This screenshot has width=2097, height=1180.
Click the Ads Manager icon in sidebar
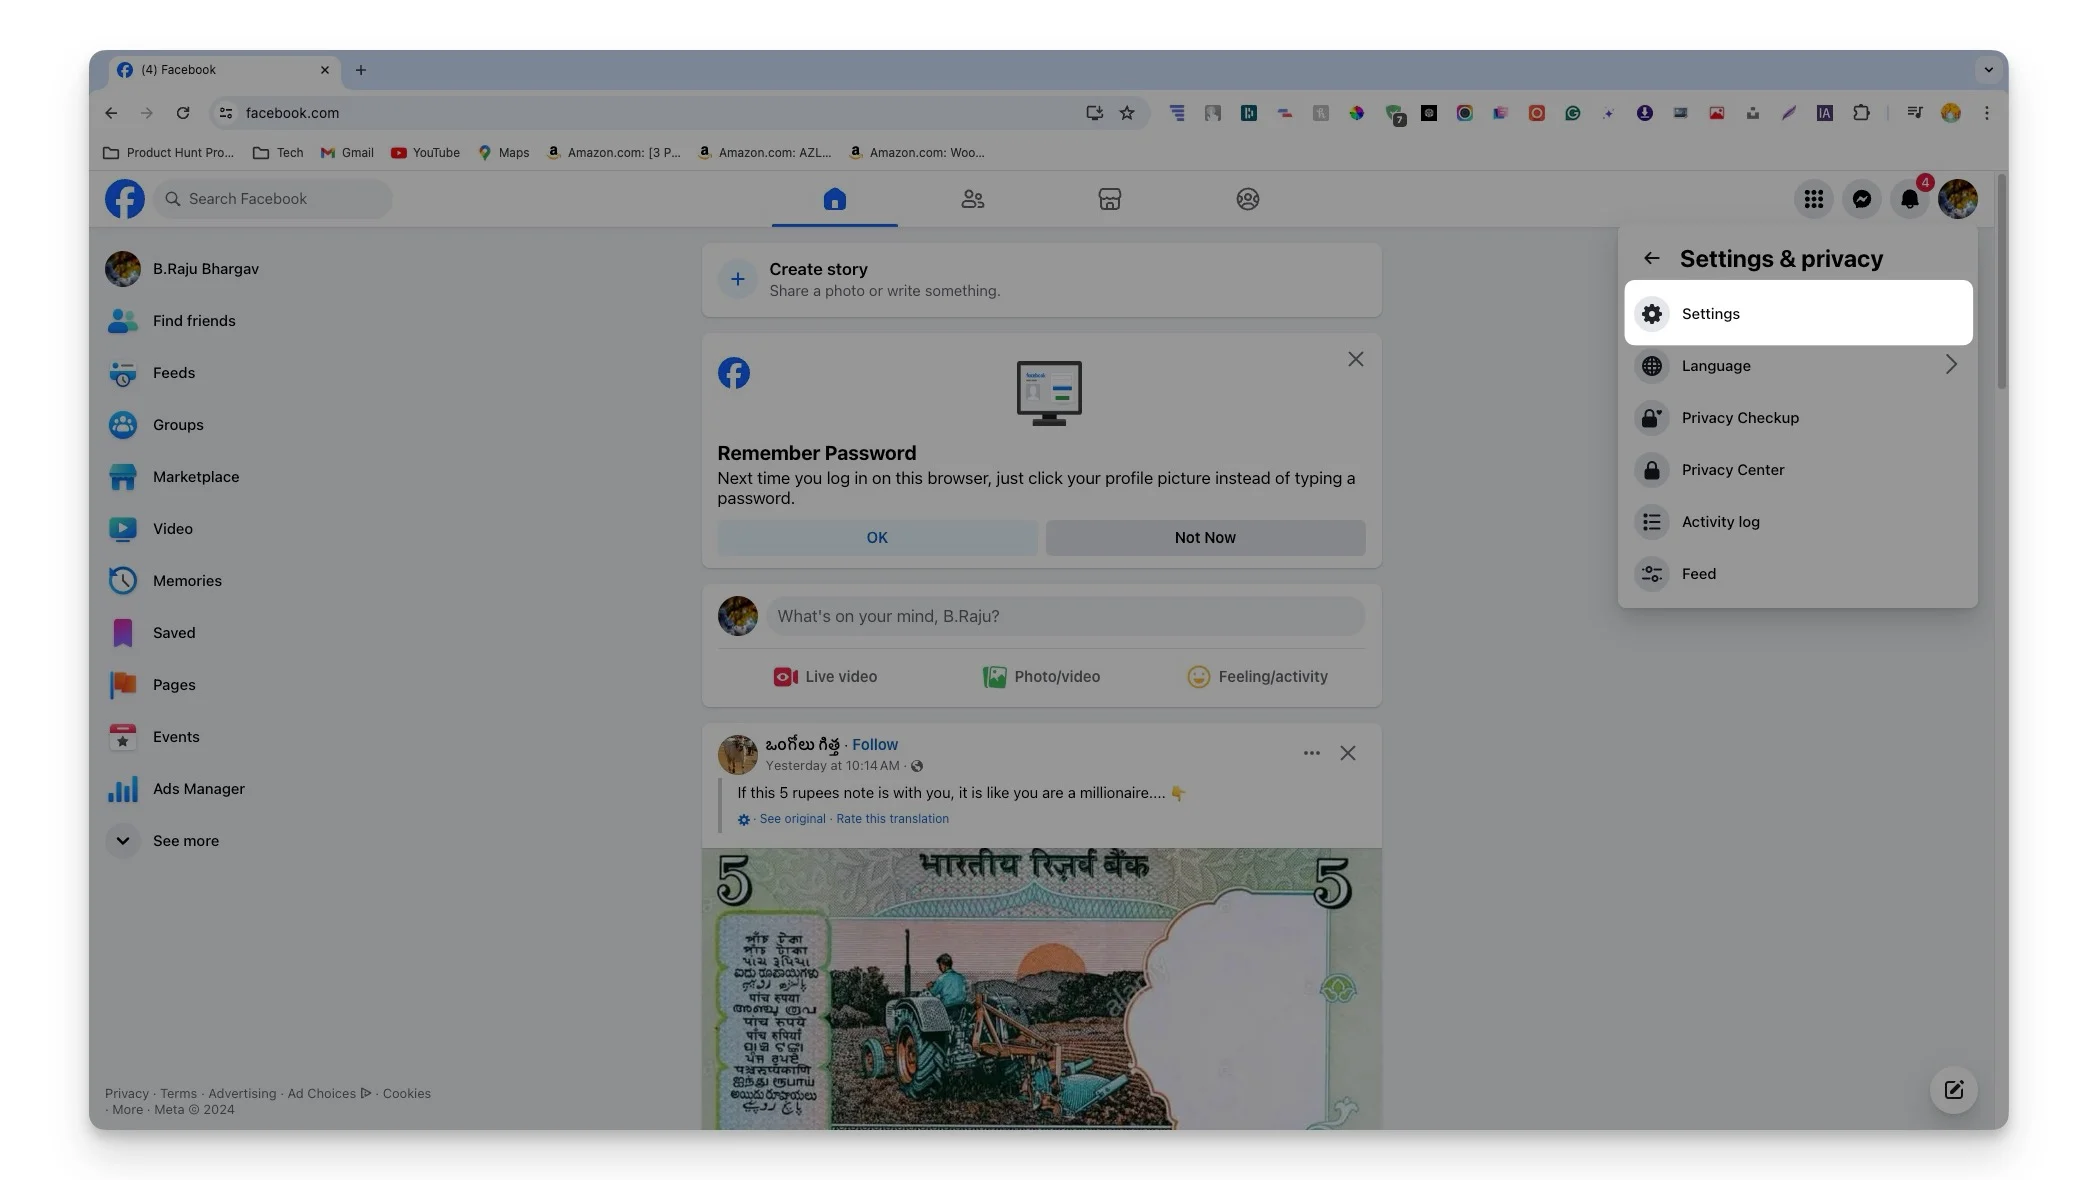coord(121,788)
